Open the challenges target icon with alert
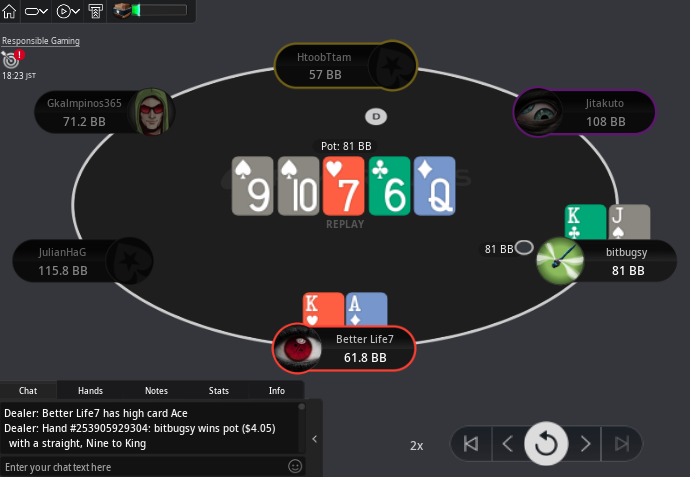The width and height of the screenshot is (690, 477). click(11, 59)
